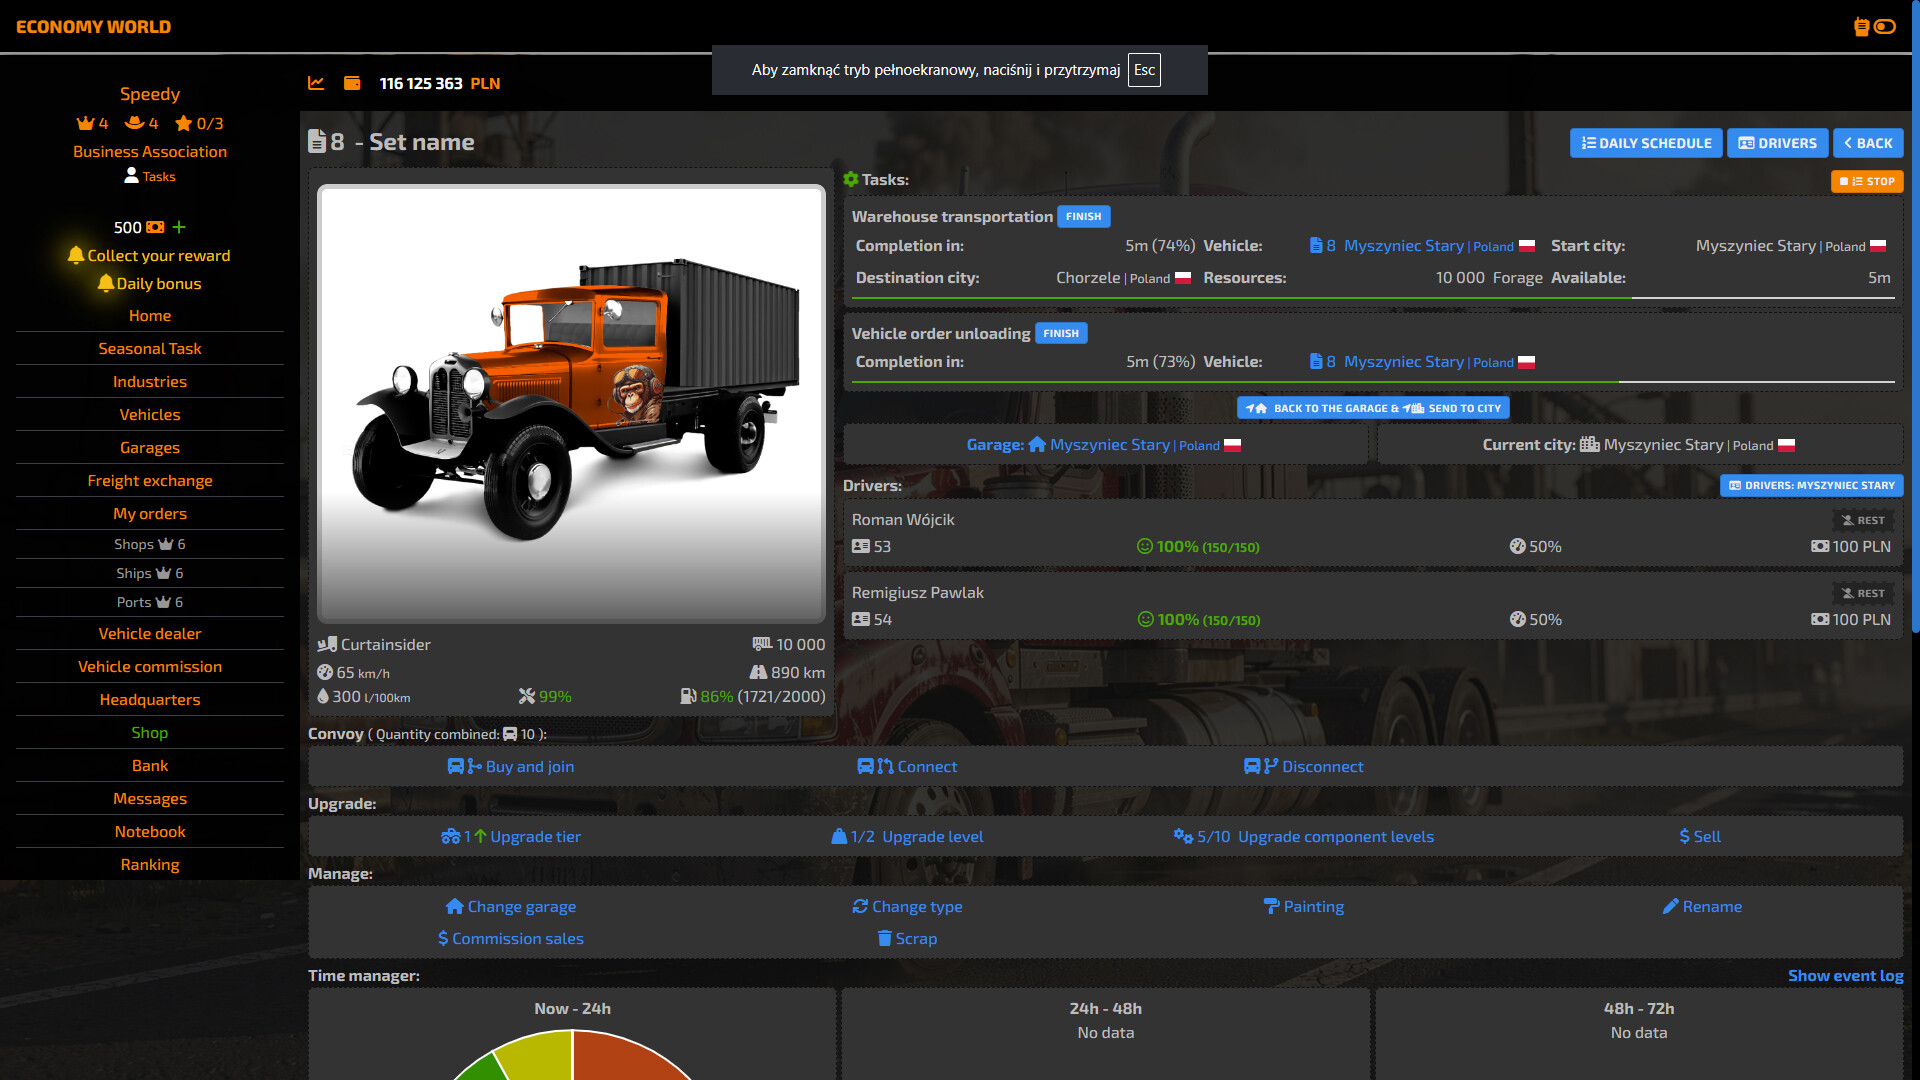Open vehicle link in Vehicle order unloading row

(x=1421, y=362)
